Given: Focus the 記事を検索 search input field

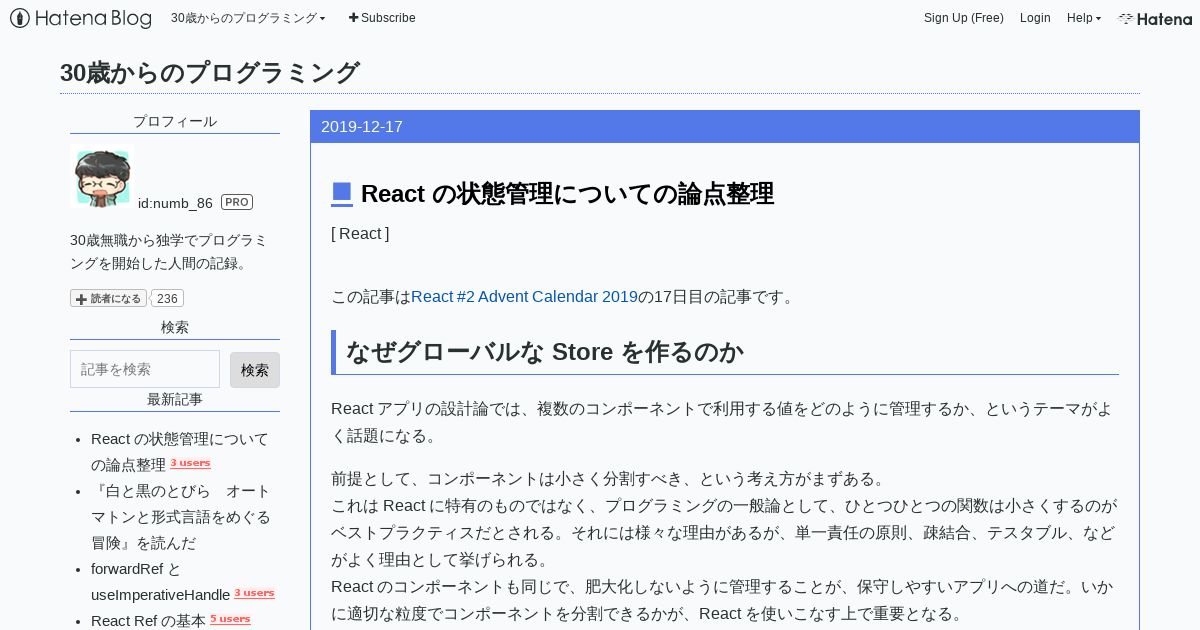Looking at the screenshot, I should 145,369.
